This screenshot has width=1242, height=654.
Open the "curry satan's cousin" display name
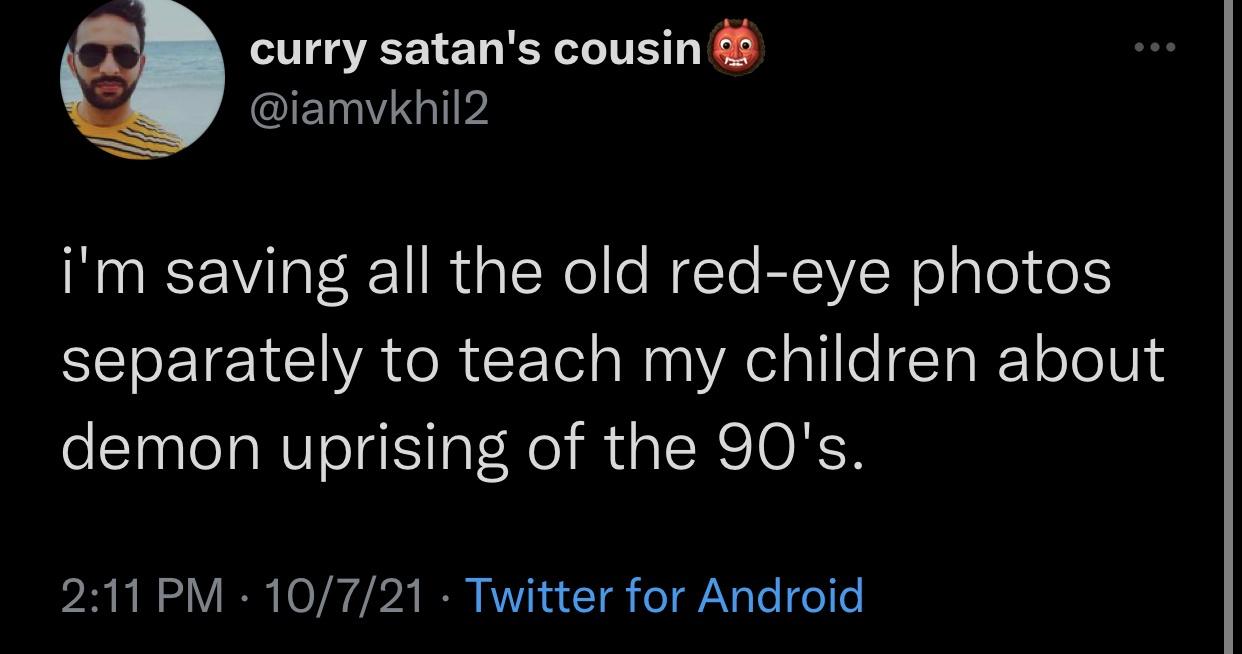[475, 50]
